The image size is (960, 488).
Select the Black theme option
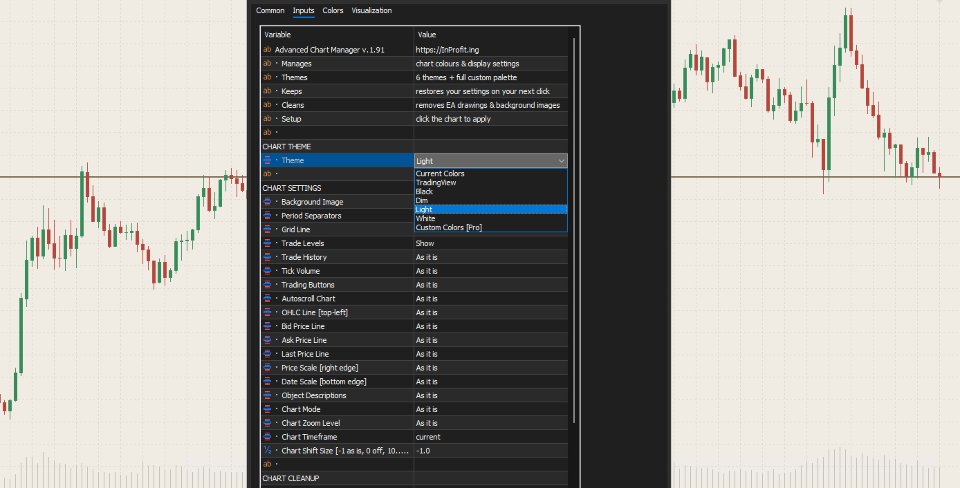(x=490, y=192)
